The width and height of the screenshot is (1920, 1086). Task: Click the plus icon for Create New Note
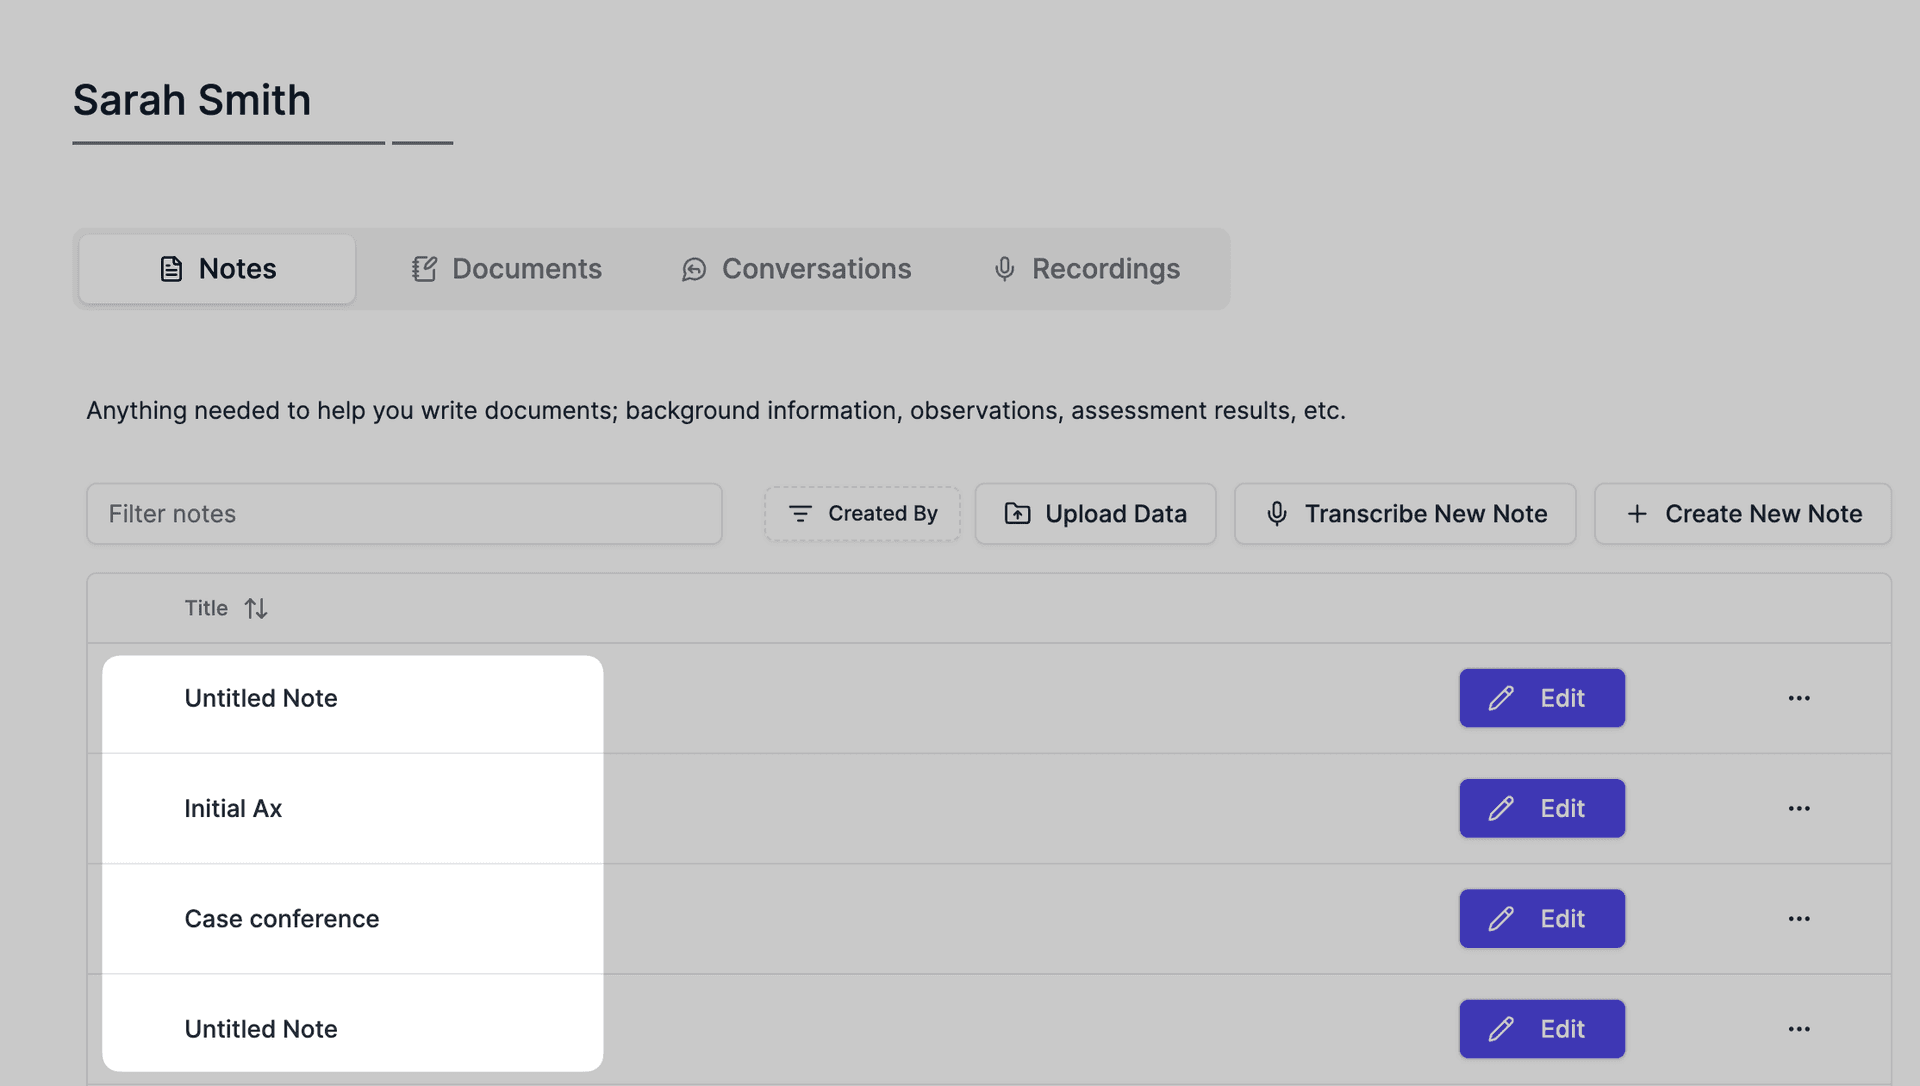pos(1637,514)
